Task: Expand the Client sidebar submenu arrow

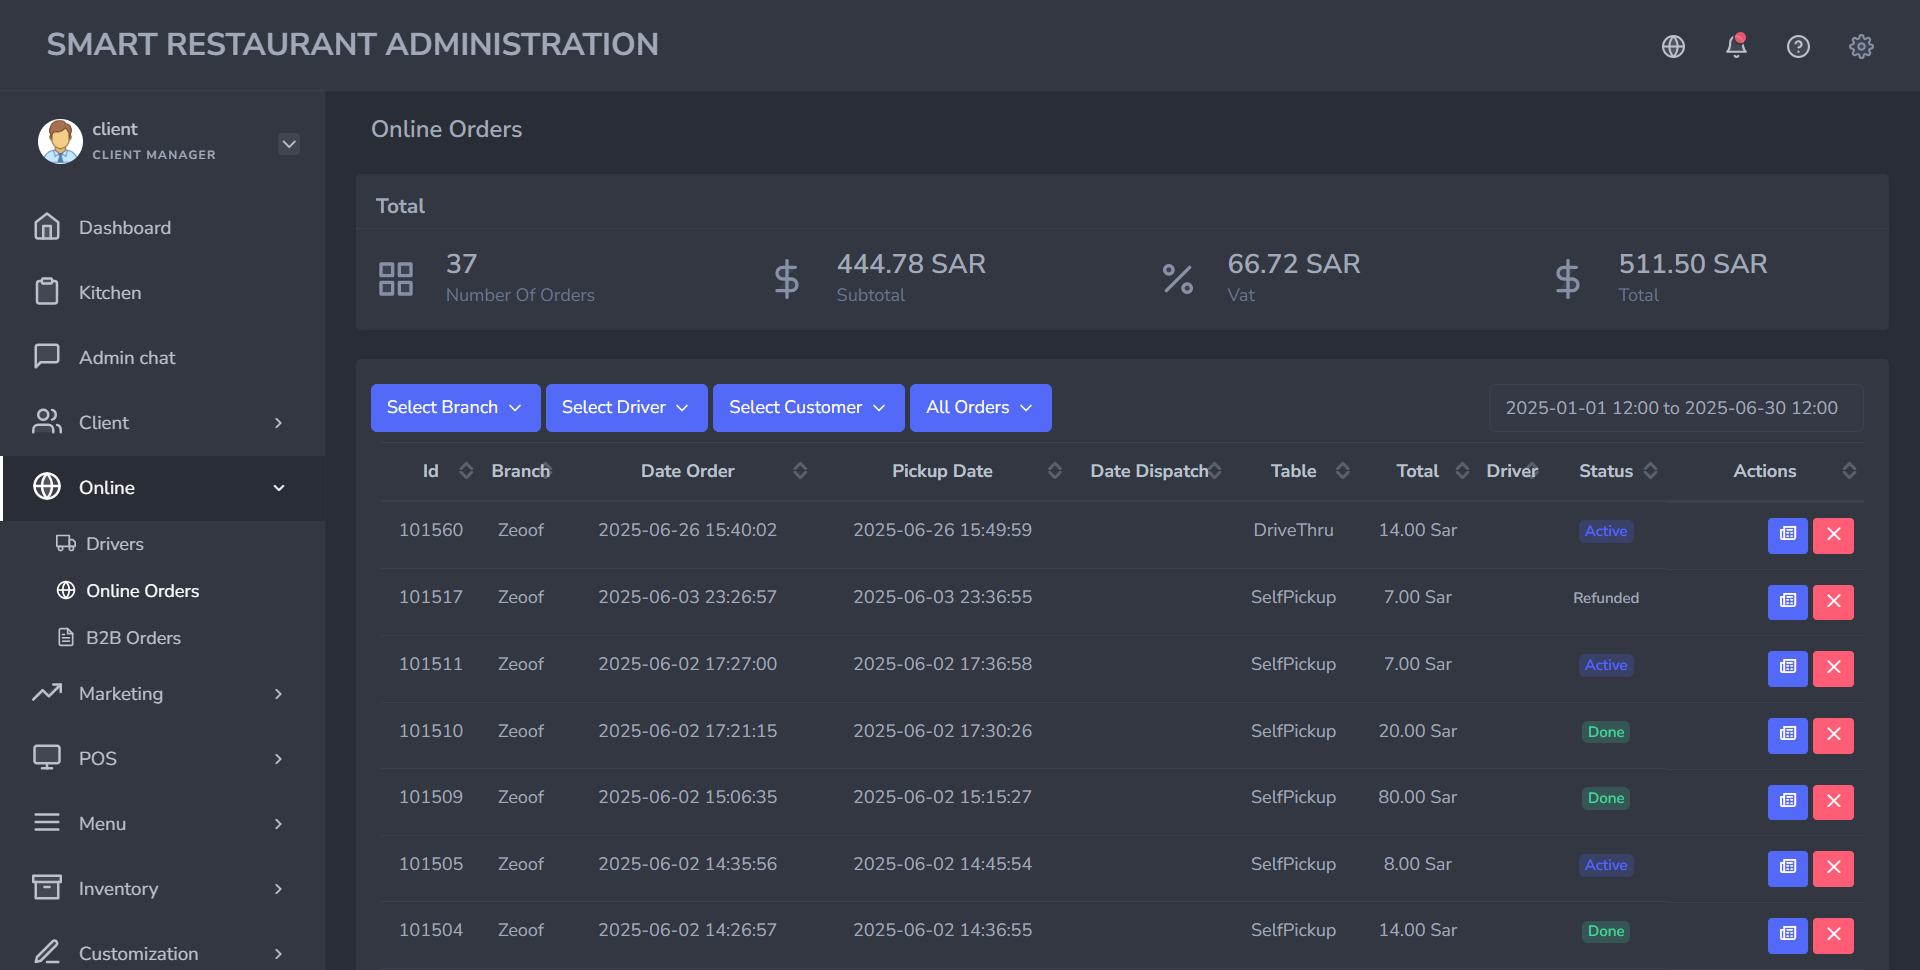Action: [278, 423]
